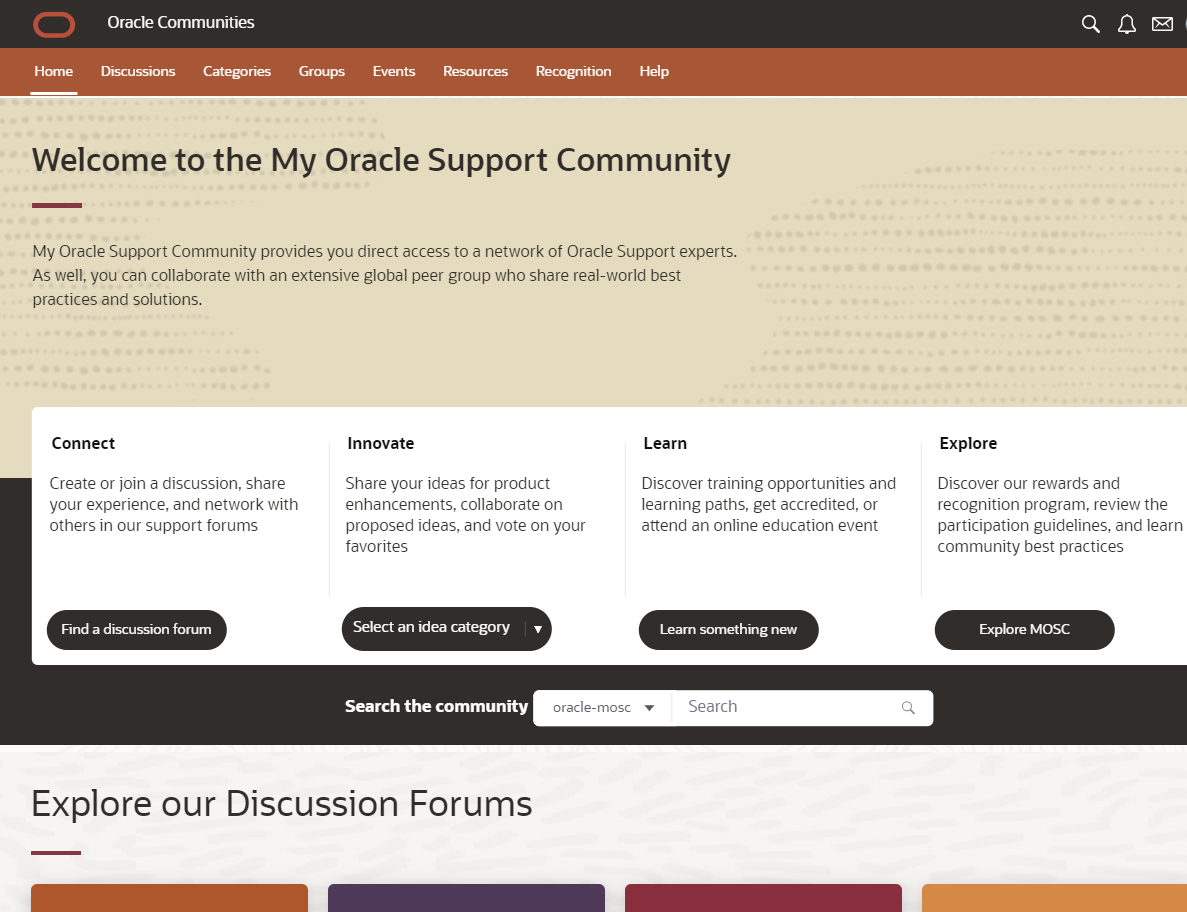Open the notifications bell
The image size is (1187, 912).
click(1127, 24)
